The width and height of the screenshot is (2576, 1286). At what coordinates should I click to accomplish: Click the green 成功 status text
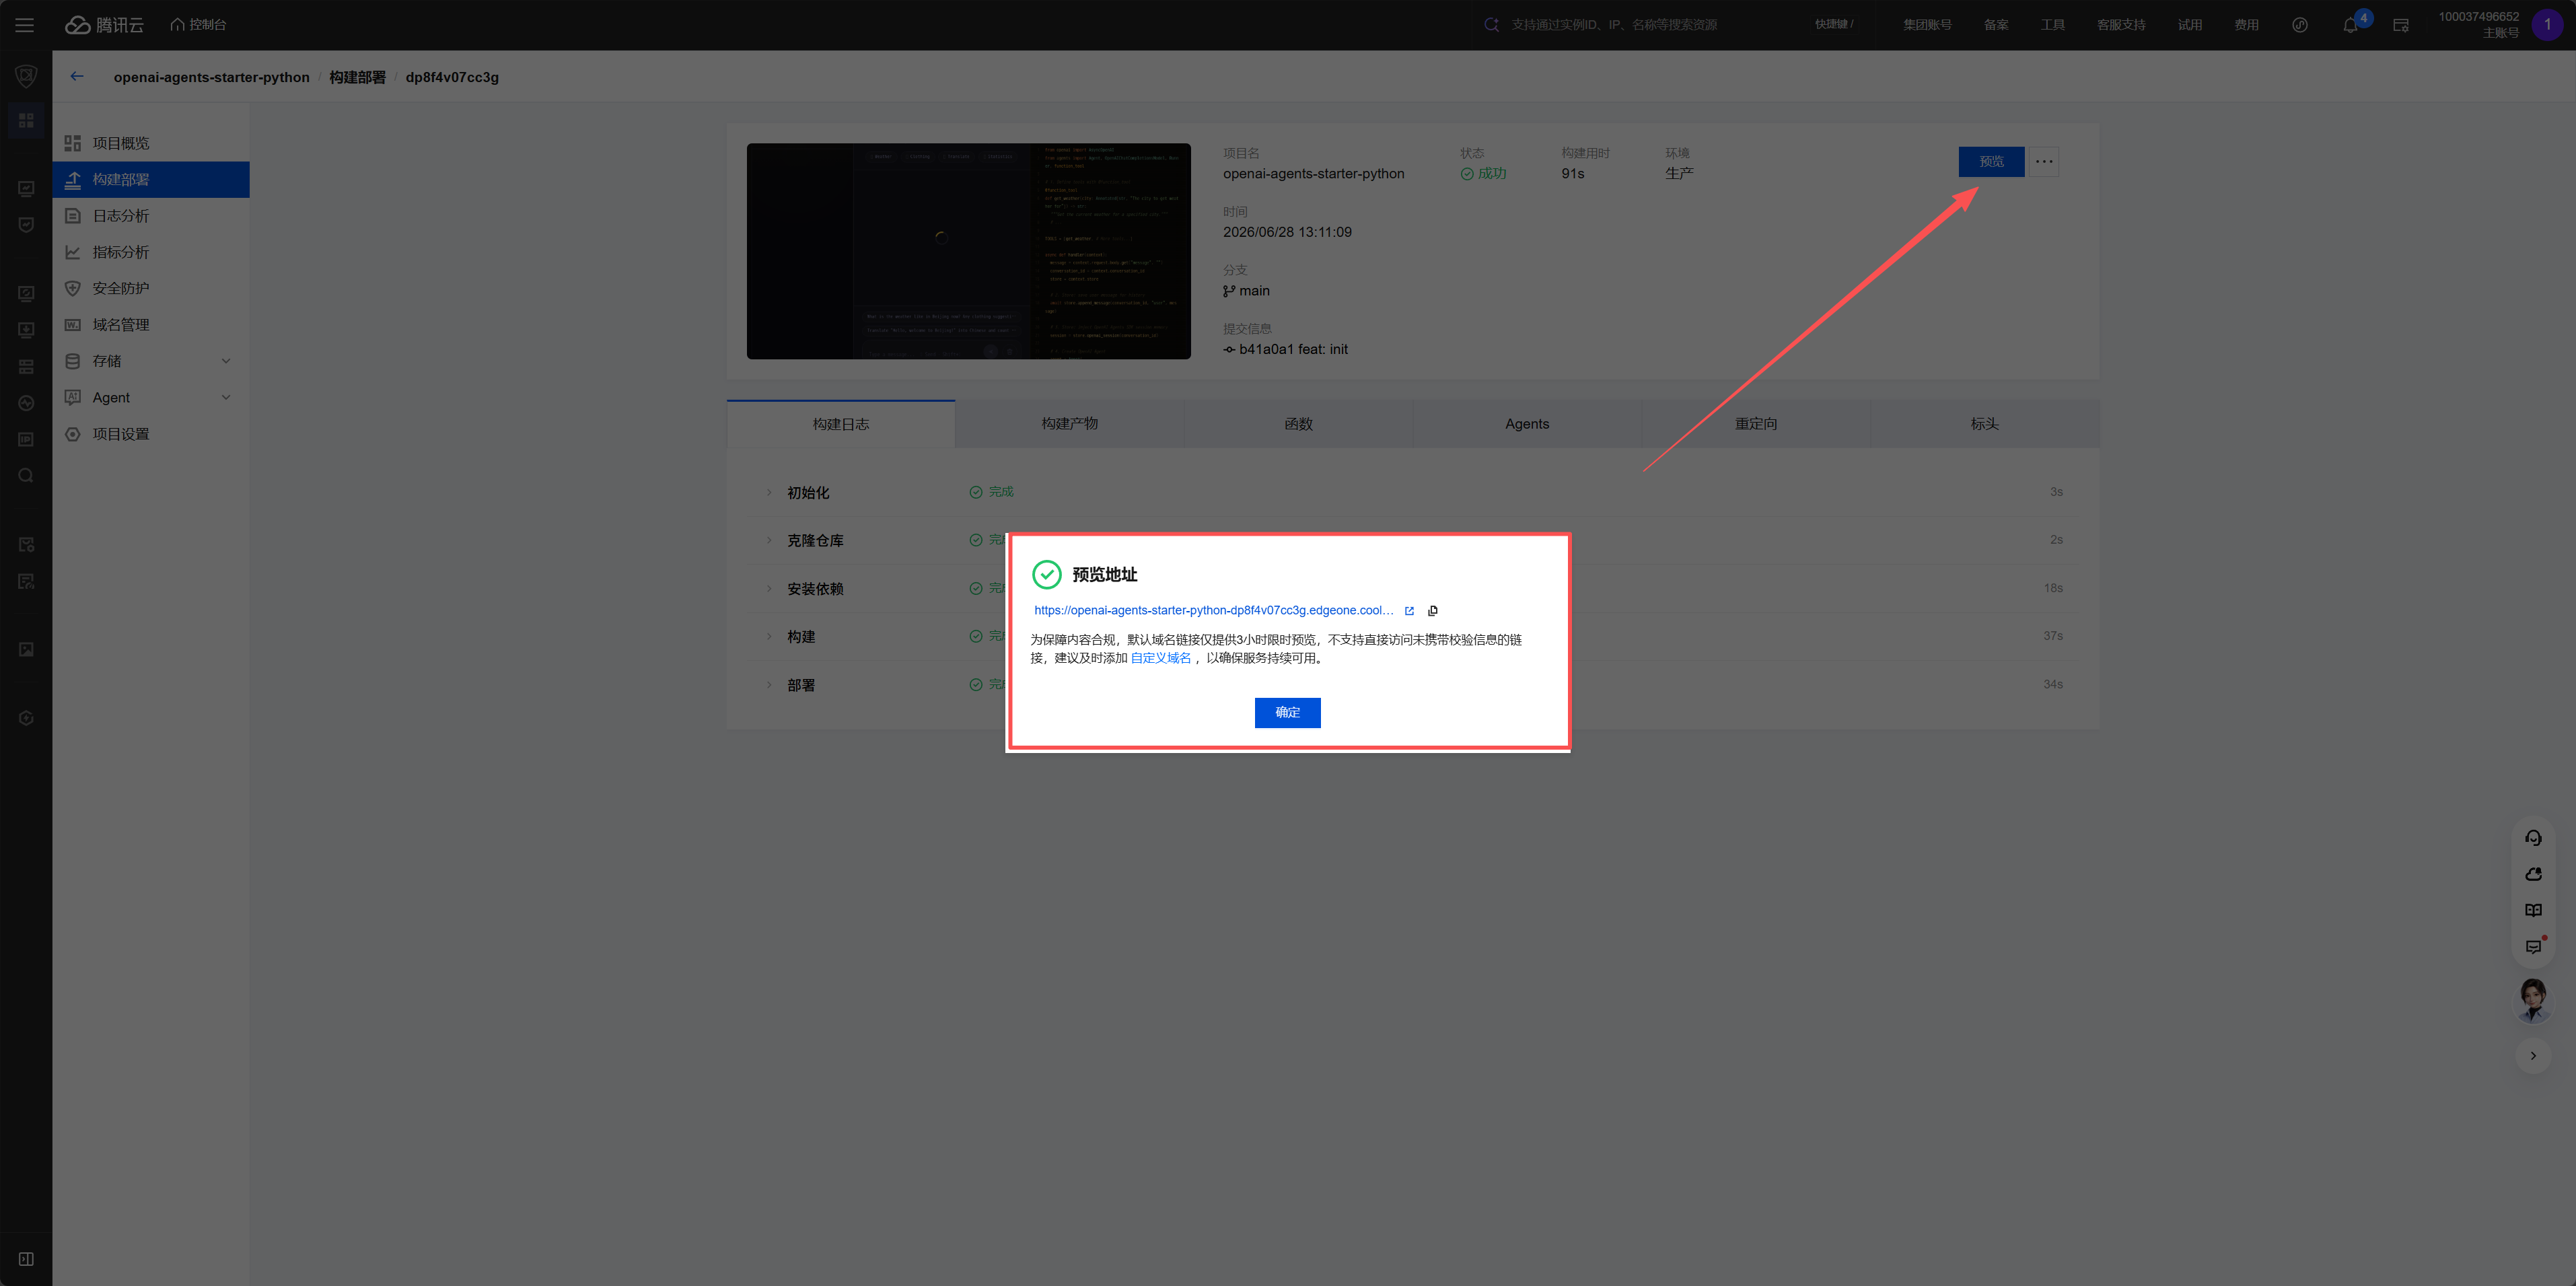pyautogui.click(x=1491, y=174)
